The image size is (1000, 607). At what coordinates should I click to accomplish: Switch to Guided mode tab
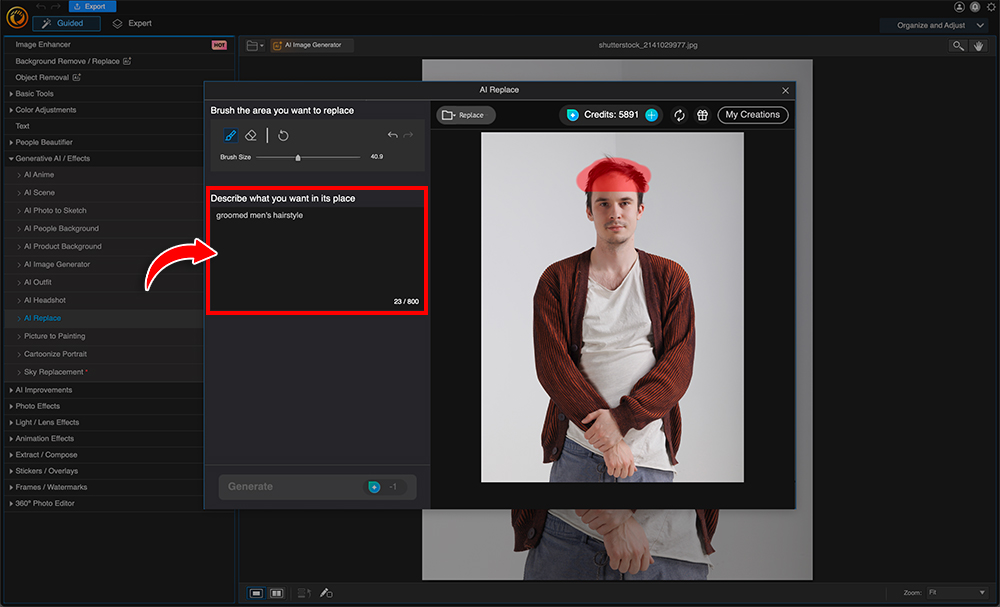[66, 24]
